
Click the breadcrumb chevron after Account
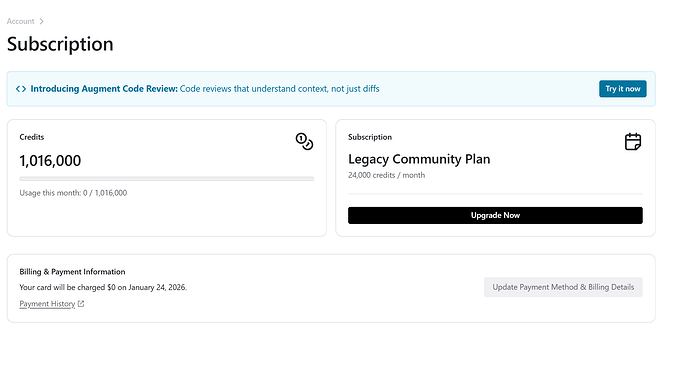(41, 21)
